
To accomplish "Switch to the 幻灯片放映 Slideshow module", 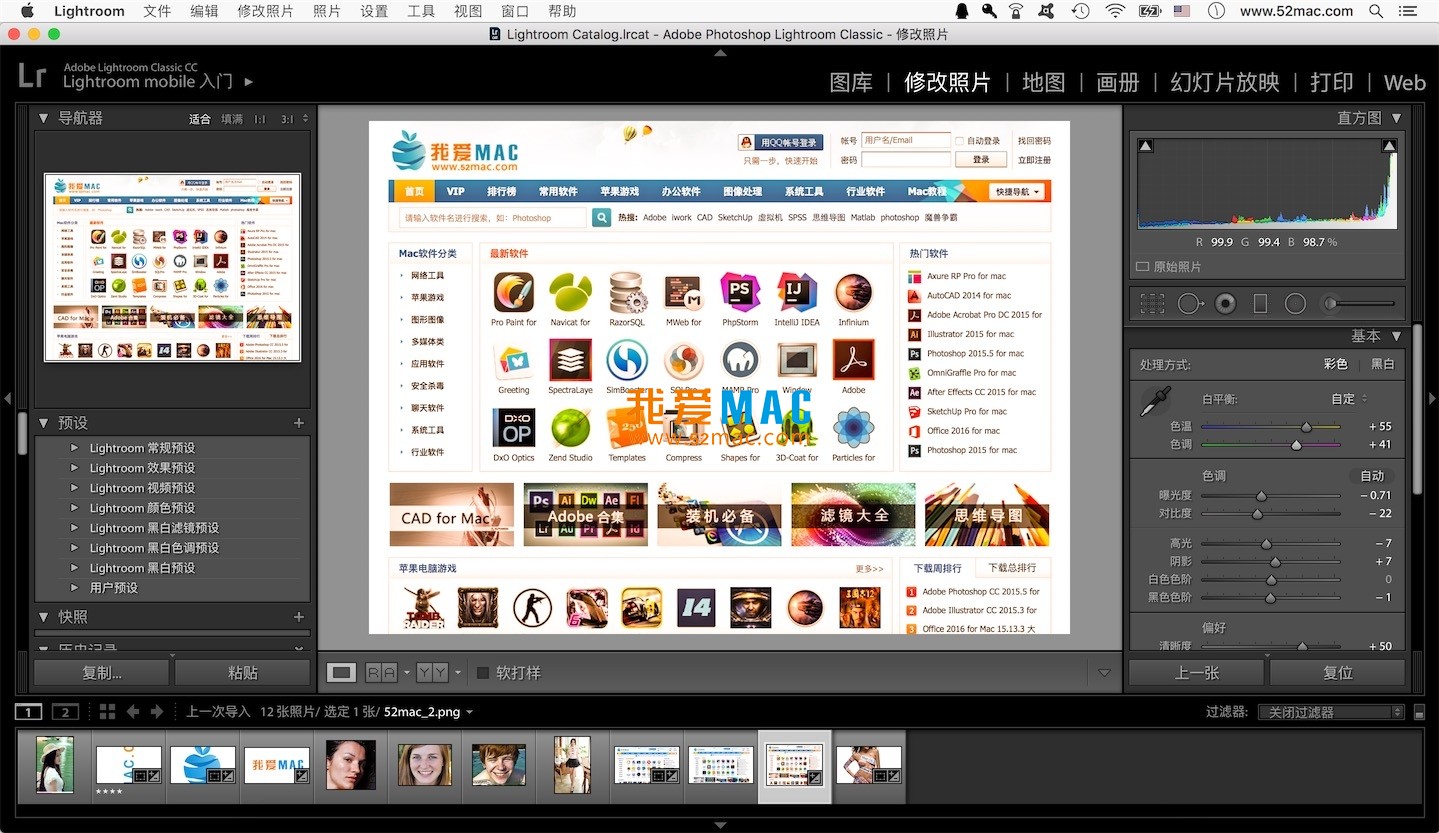I will (1225, 82).
